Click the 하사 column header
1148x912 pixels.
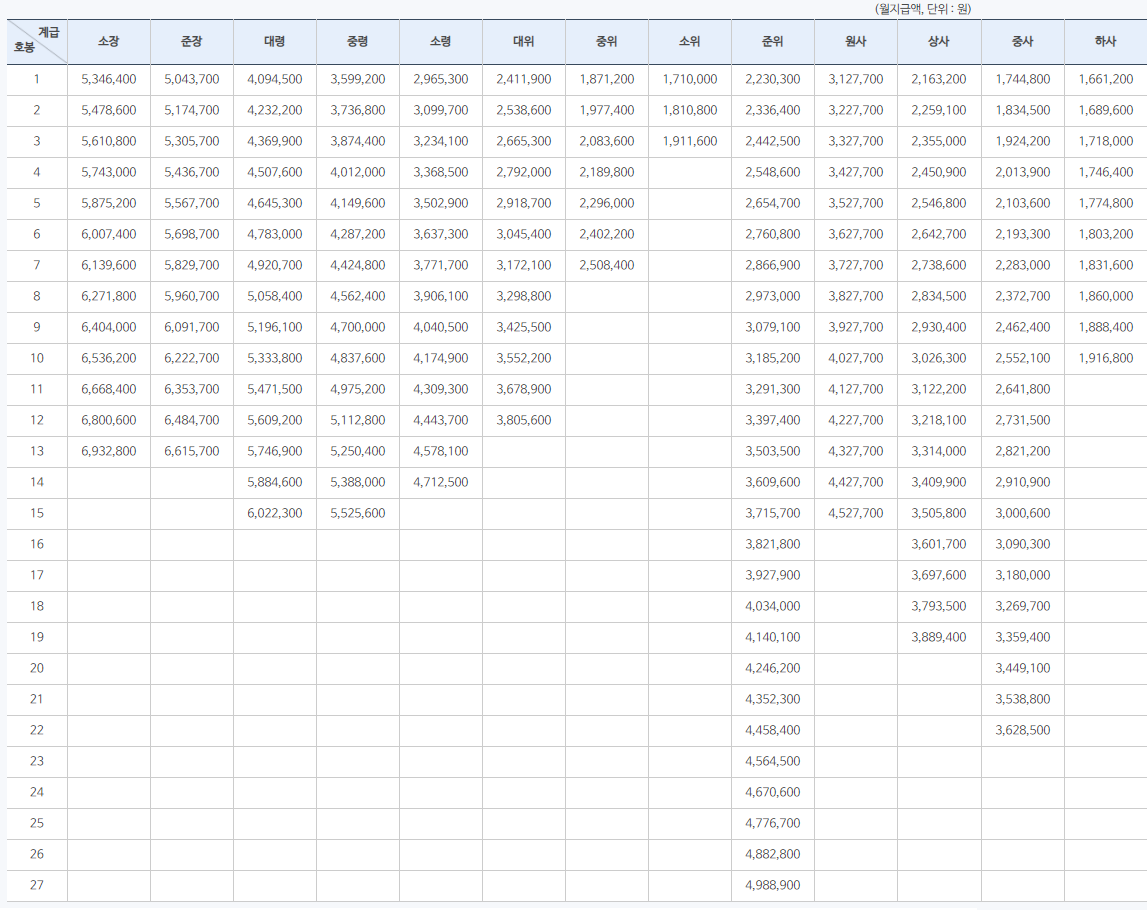[1106, 42]
